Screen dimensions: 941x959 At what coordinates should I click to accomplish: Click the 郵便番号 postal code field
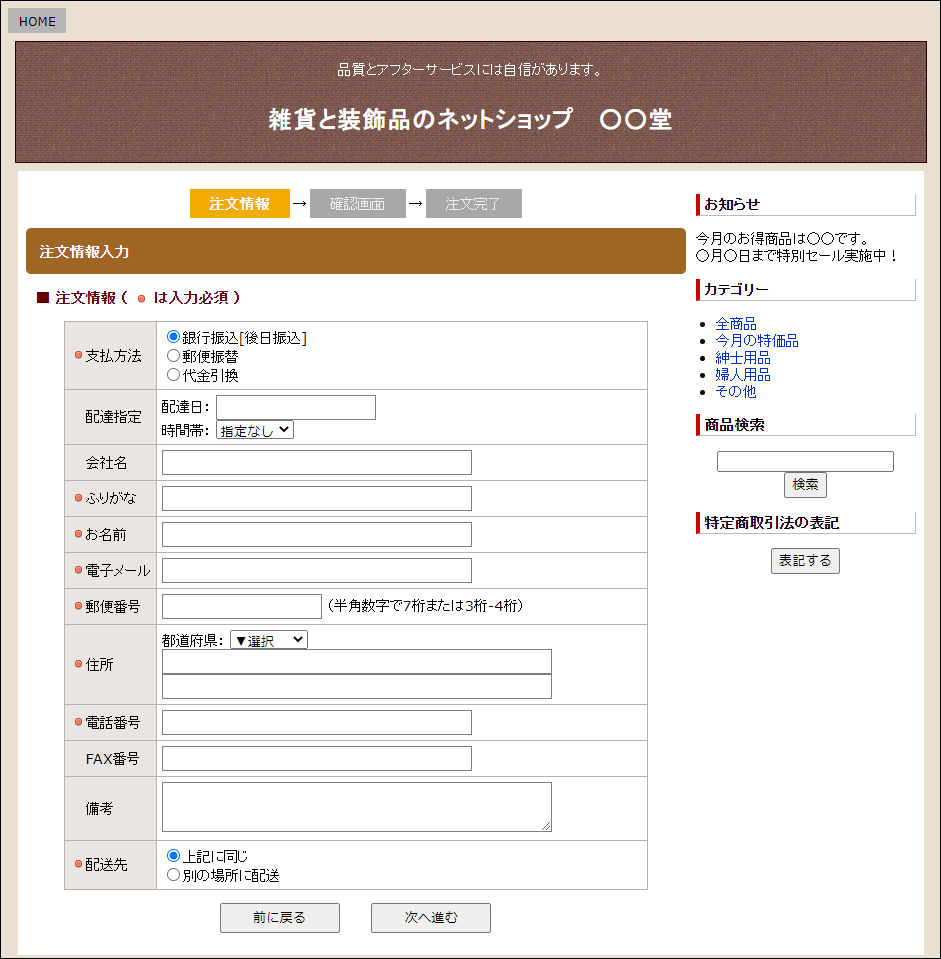[x=241, y=606]
